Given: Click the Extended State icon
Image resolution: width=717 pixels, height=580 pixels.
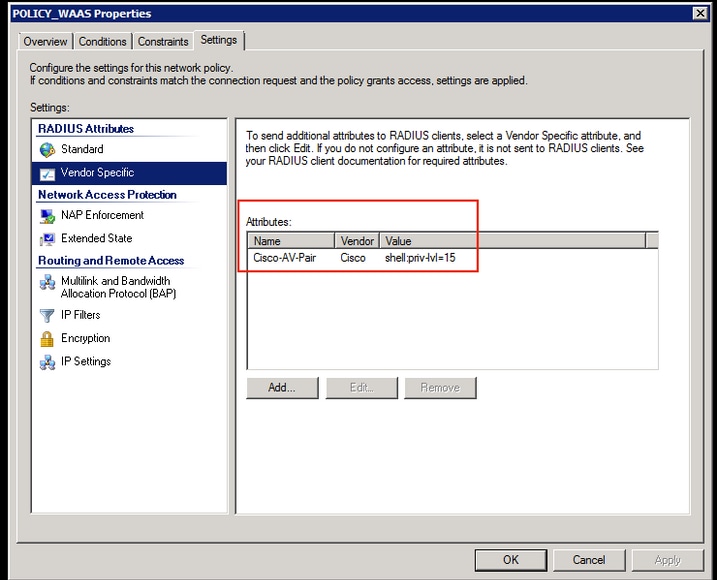Looking at the screenshot, I should (x=47, y=239).
